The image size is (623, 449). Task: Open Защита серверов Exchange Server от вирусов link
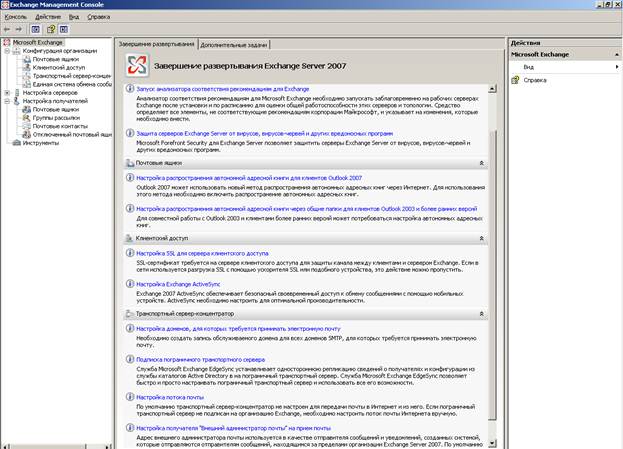click(265, 134)
